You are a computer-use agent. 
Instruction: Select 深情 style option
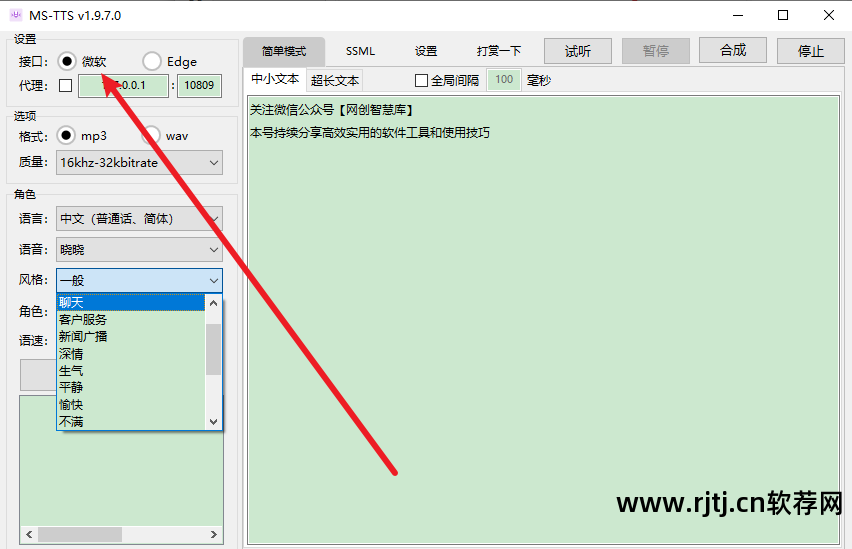click(131, 354)
